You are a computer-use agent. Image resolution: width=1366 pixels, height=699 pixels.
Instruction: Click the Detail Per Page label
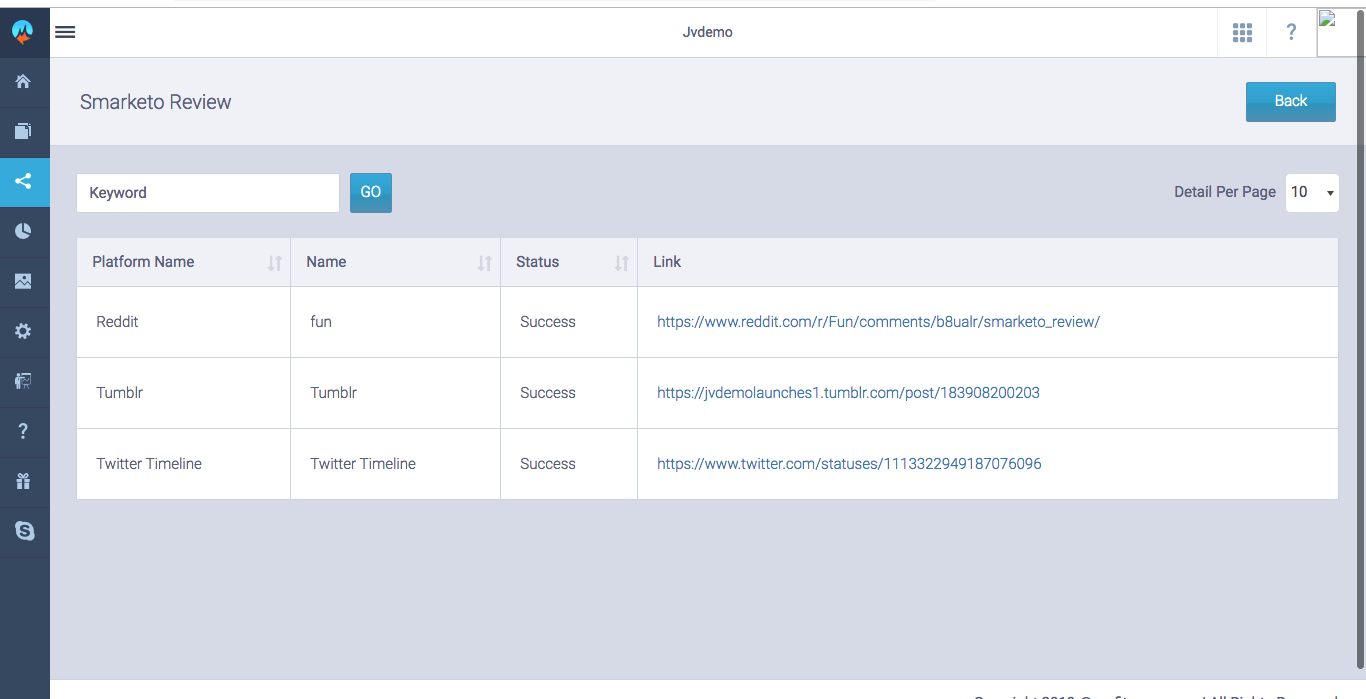click(x=1225, y=192)
